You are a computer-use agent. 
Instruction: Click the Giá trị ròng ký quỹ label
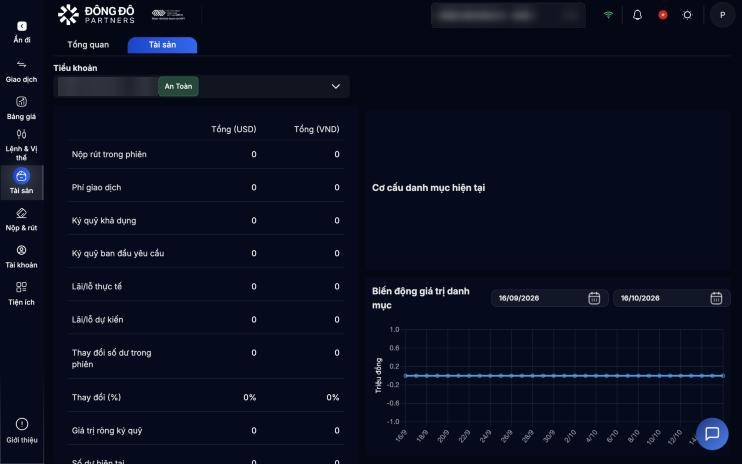(107, 430)
